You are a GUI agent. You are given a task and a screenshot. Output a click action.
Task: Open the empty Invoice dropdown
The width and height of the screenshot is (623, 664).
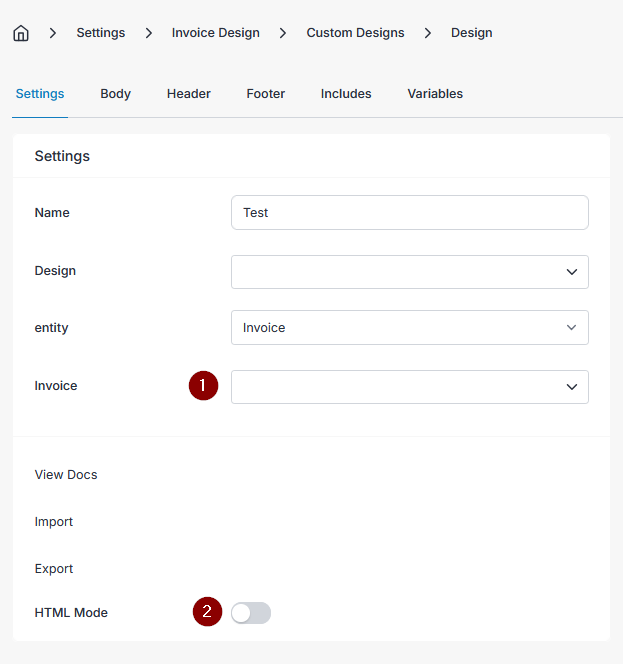click(410, 387)
